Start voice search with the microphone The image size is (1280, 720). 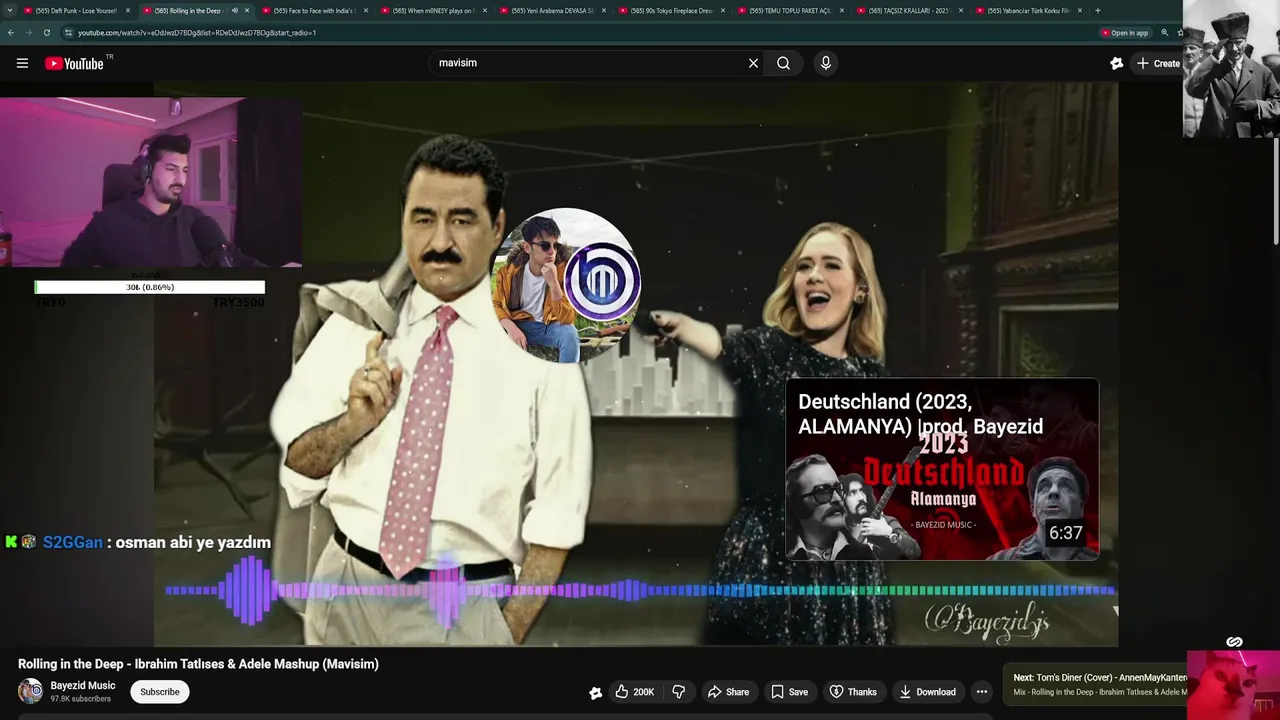click(825, 63)
